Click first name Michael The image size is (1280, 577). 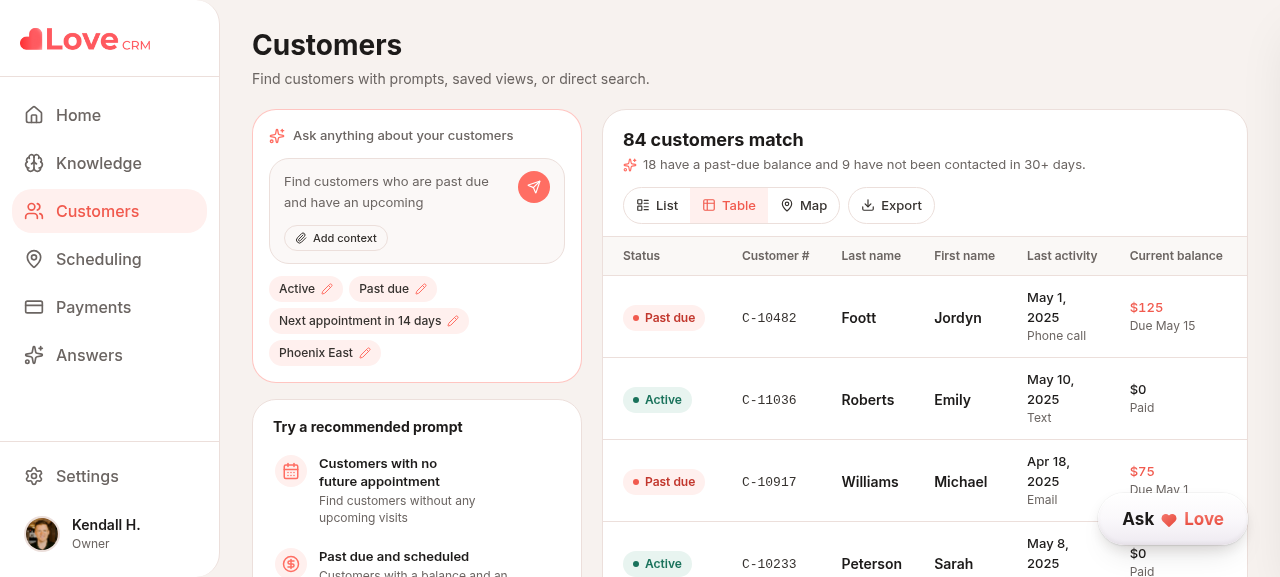[961, 482]
